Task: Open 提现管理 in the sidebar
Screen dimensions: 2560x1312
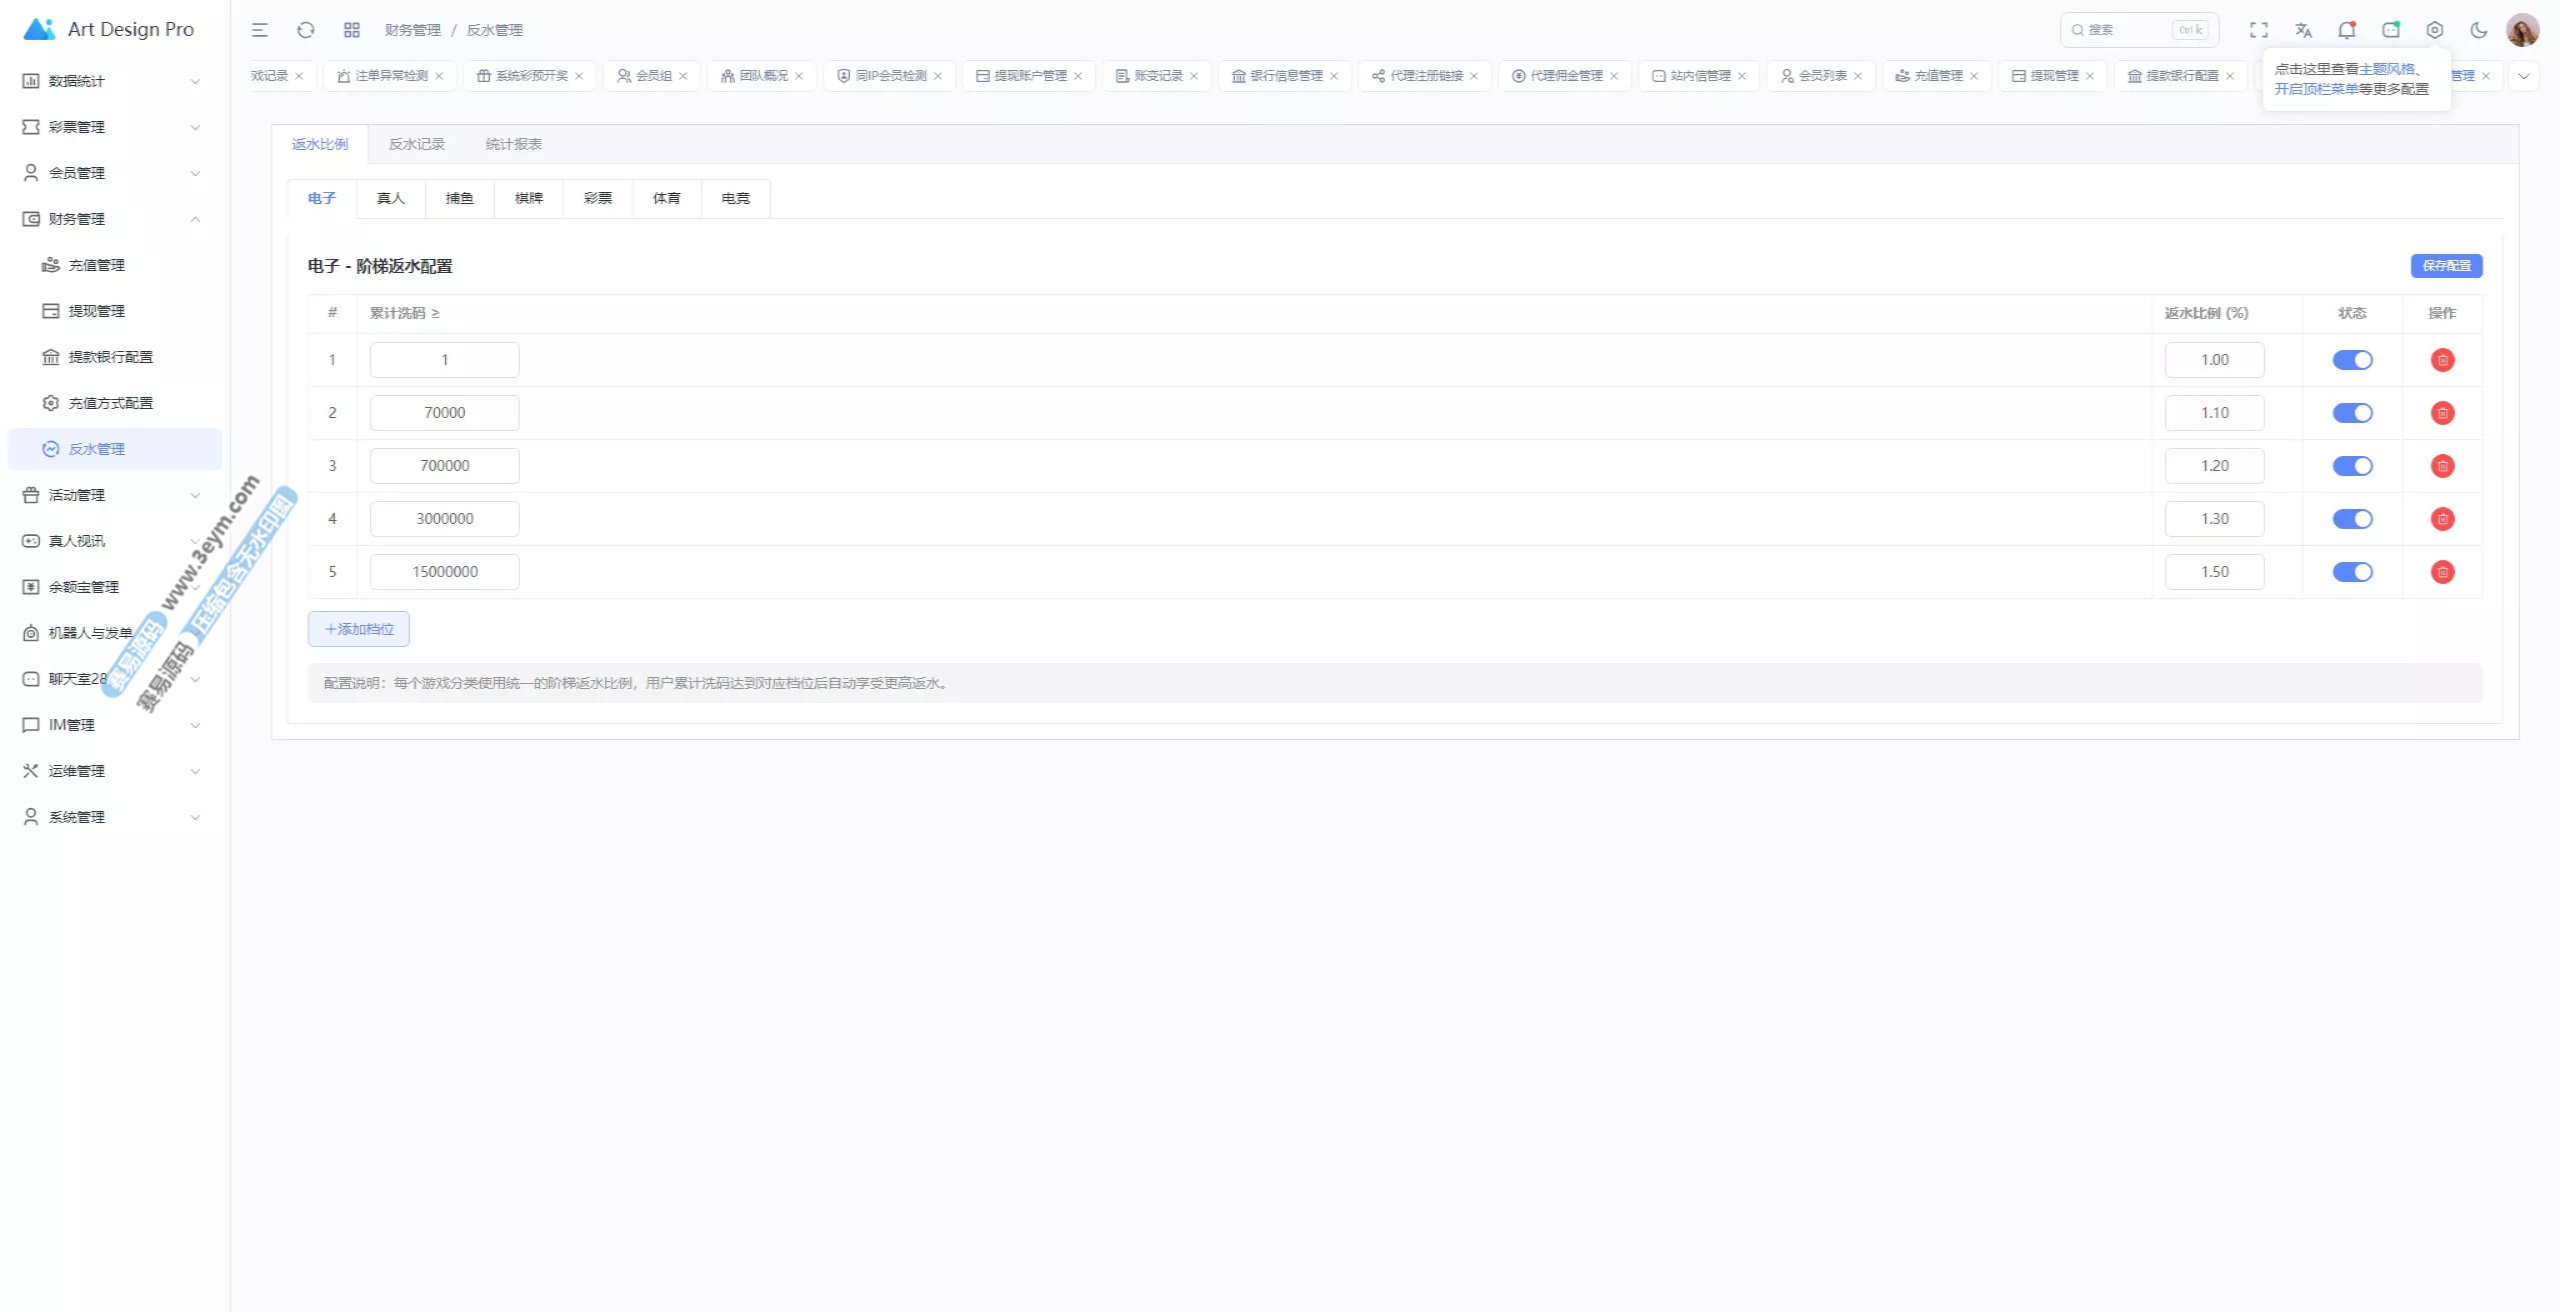Action: (97, 311)
